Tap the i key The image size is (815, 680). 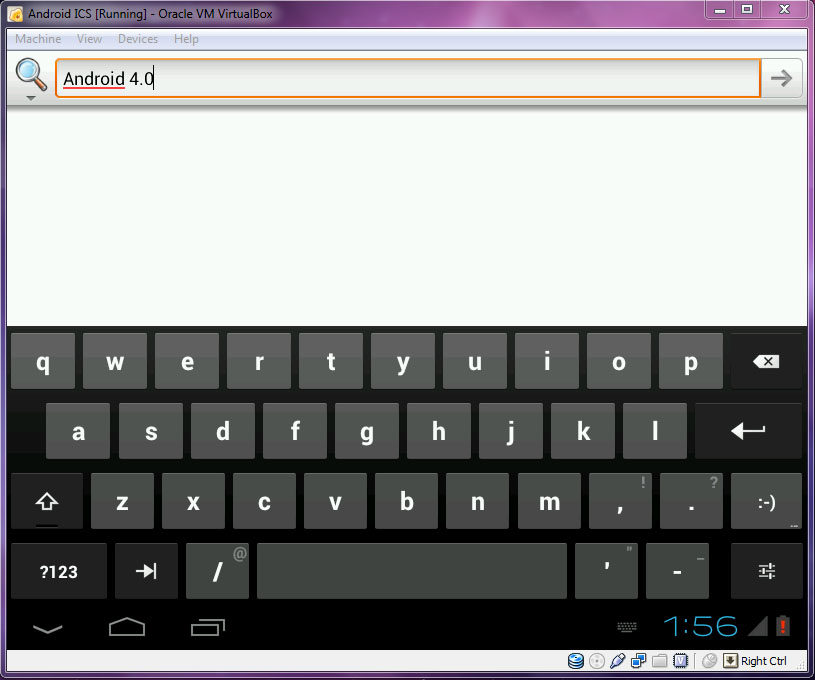[547, 361]
